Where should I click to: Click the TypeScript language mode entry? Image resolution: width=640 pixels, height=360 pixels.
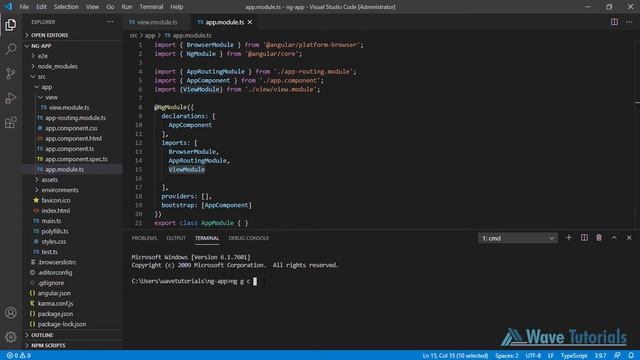click(574, 356)
